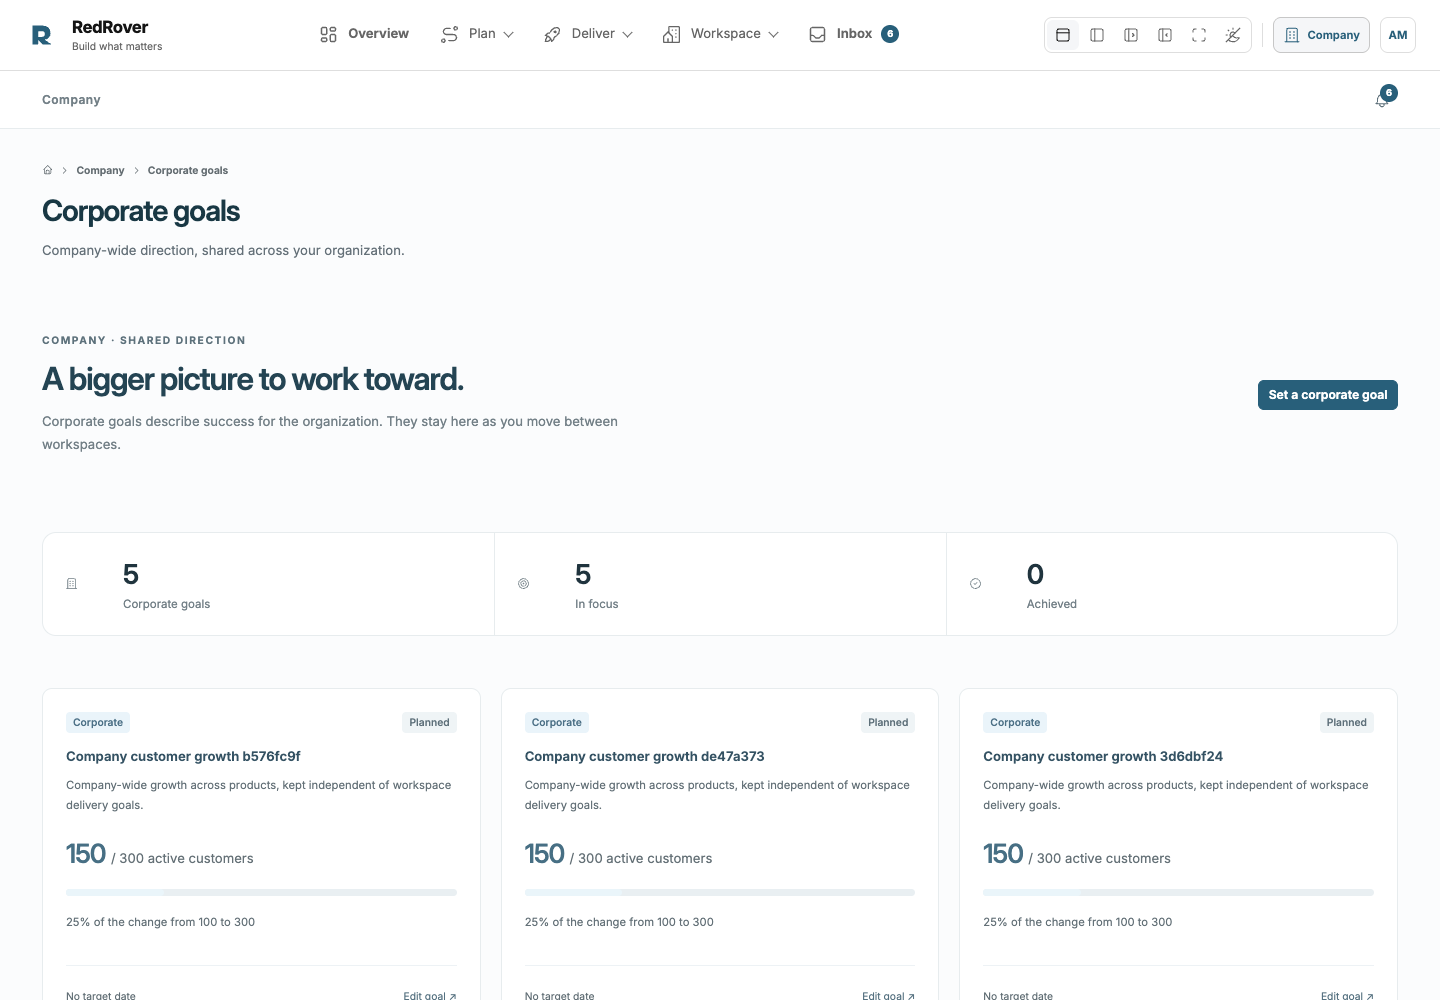The image size is (1440, 1000).
Task: Click the Company header label below the logo
Action: click(x=71, y=100)
